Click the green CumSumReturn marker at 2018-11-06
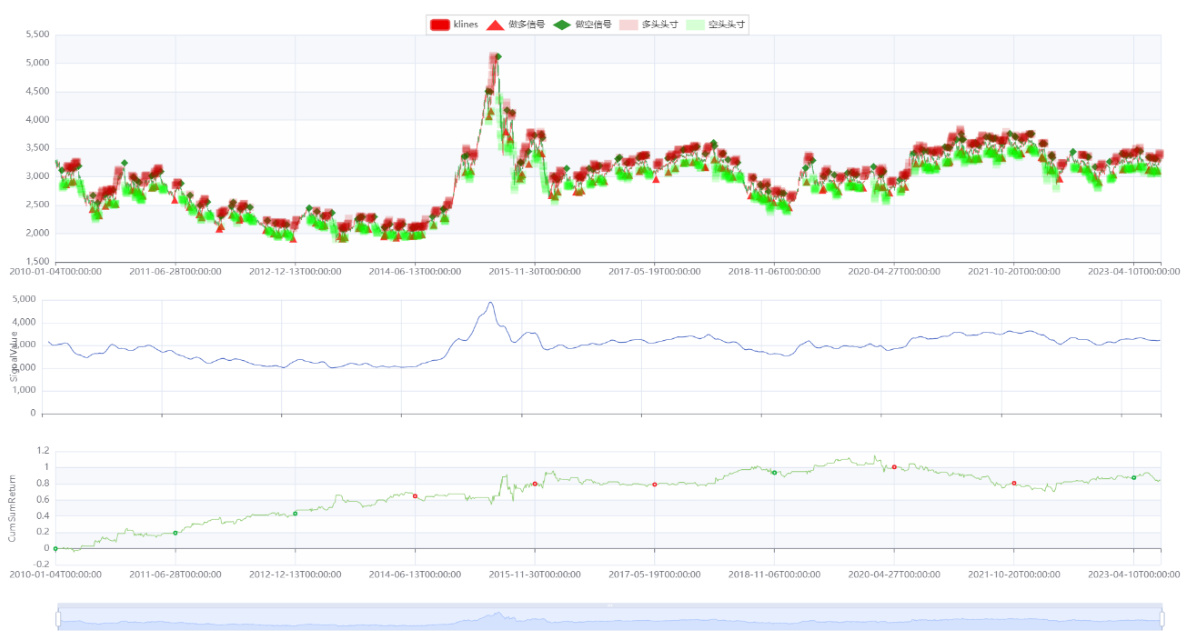 tap(775, 473)
